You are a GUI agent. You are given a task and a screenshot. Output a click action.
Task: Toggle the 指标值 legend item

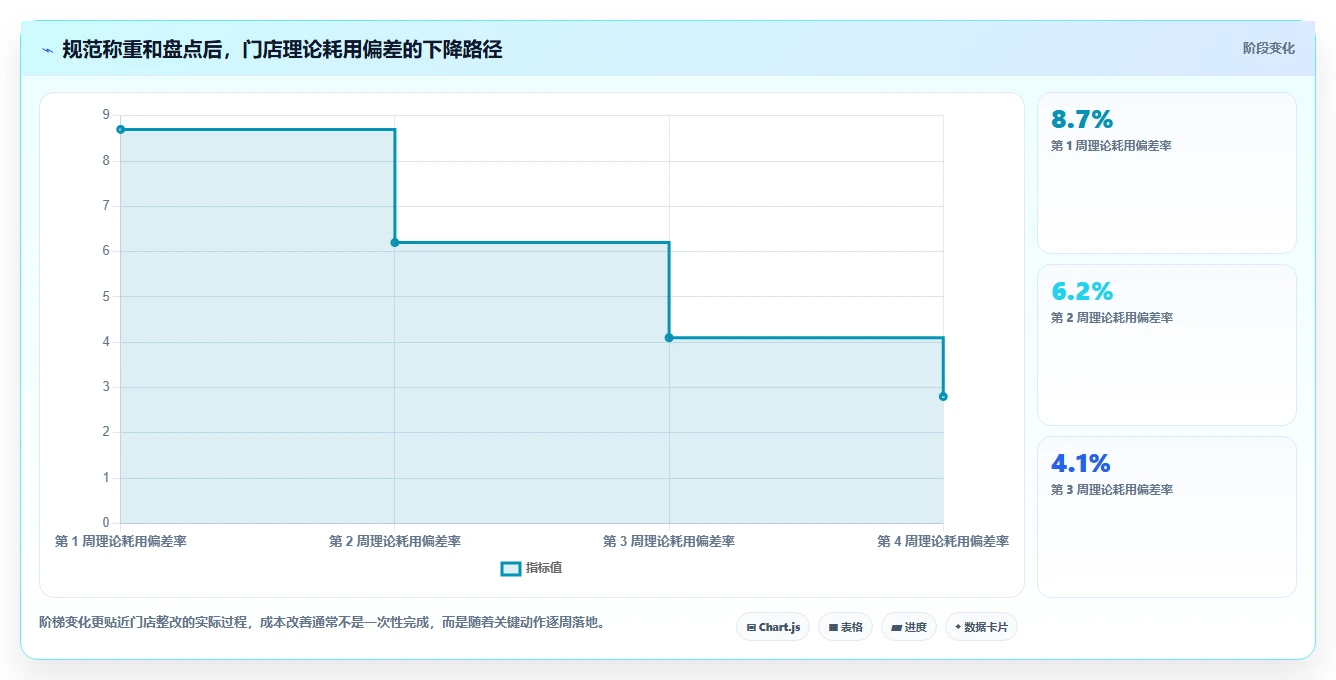531,568
